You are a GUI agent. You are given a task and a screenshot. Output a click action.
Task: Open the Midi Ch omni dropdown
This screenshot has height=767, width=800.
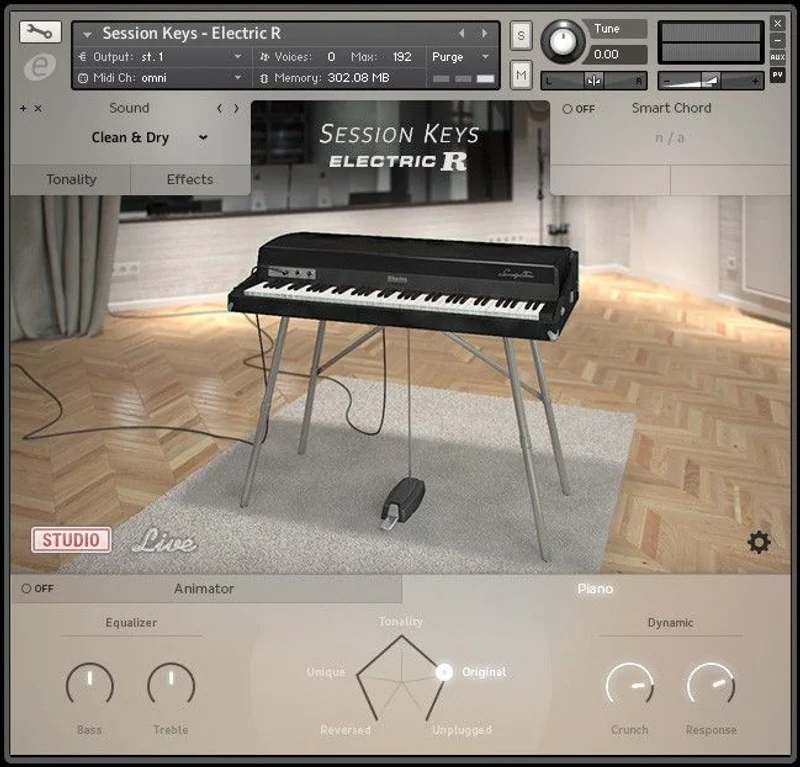[x=160, y=78]
